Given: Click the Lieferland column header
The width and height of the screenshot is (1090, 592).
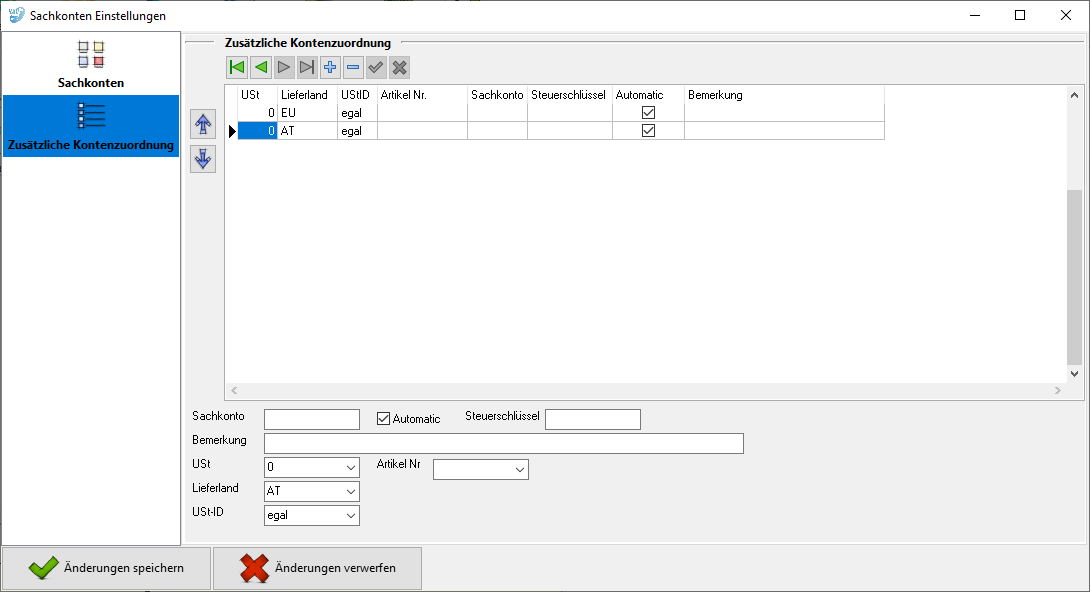Looking at the screenshot, I should (x=307, y=95).
